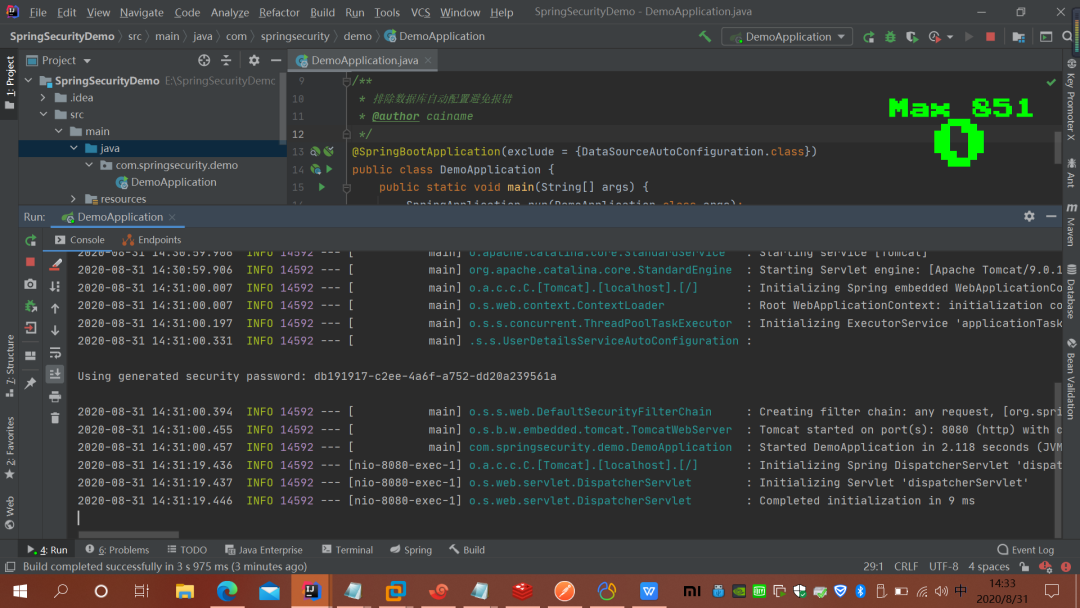The width and height of the screenshot is (1080, 608).
Task: Collapse the java folder node
Action: 74,148
